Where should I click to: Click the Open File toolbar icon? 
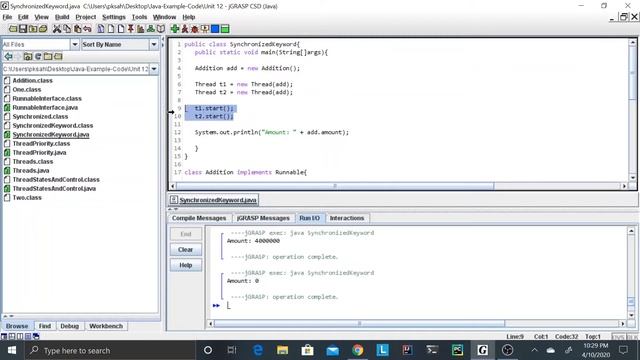point(13,29)
